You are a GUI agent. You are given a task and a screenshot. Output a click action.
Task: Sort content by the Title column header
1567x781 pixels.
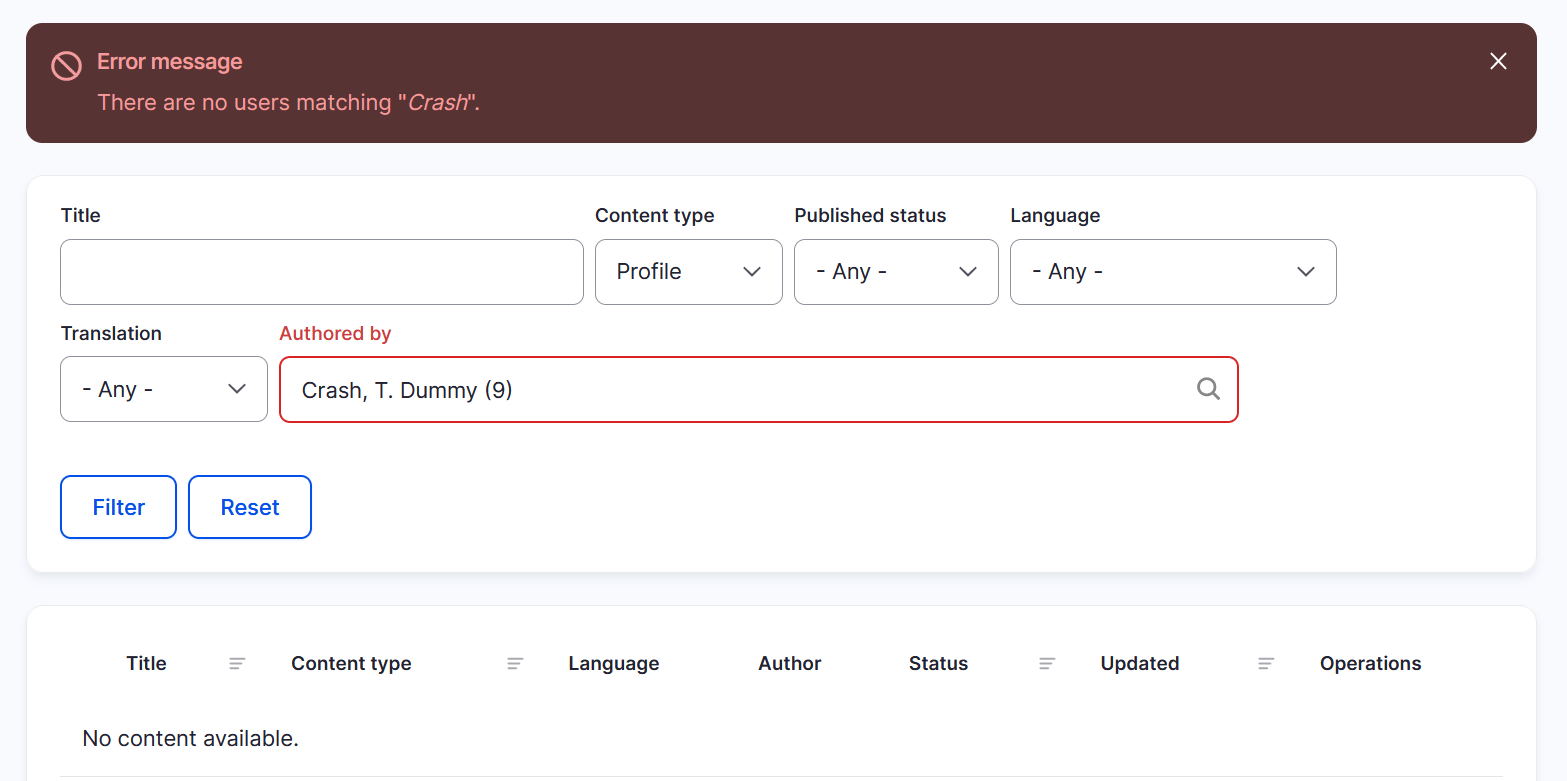(x=146, y=663)
